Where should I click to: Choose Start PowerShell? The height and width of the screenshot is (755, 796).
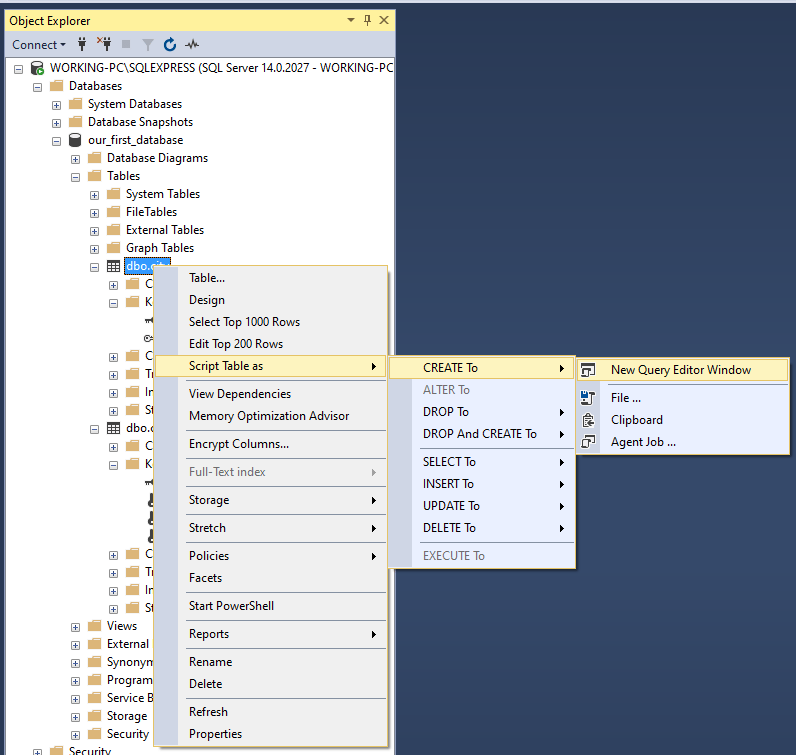click(x=271, y=606)
